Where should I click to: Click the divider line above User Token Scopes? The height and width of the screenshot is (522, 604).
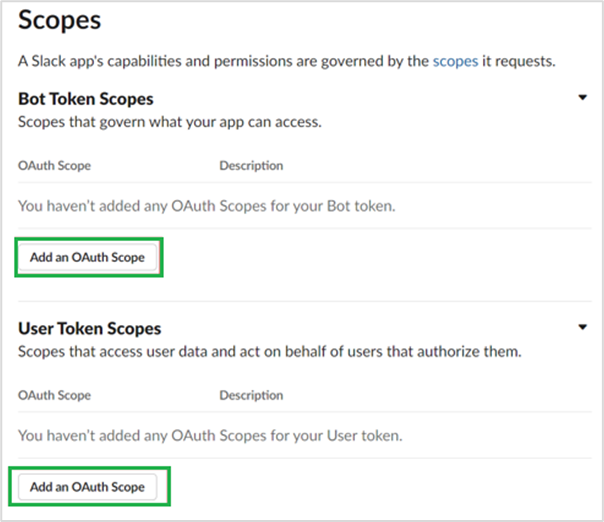point(301,301)
